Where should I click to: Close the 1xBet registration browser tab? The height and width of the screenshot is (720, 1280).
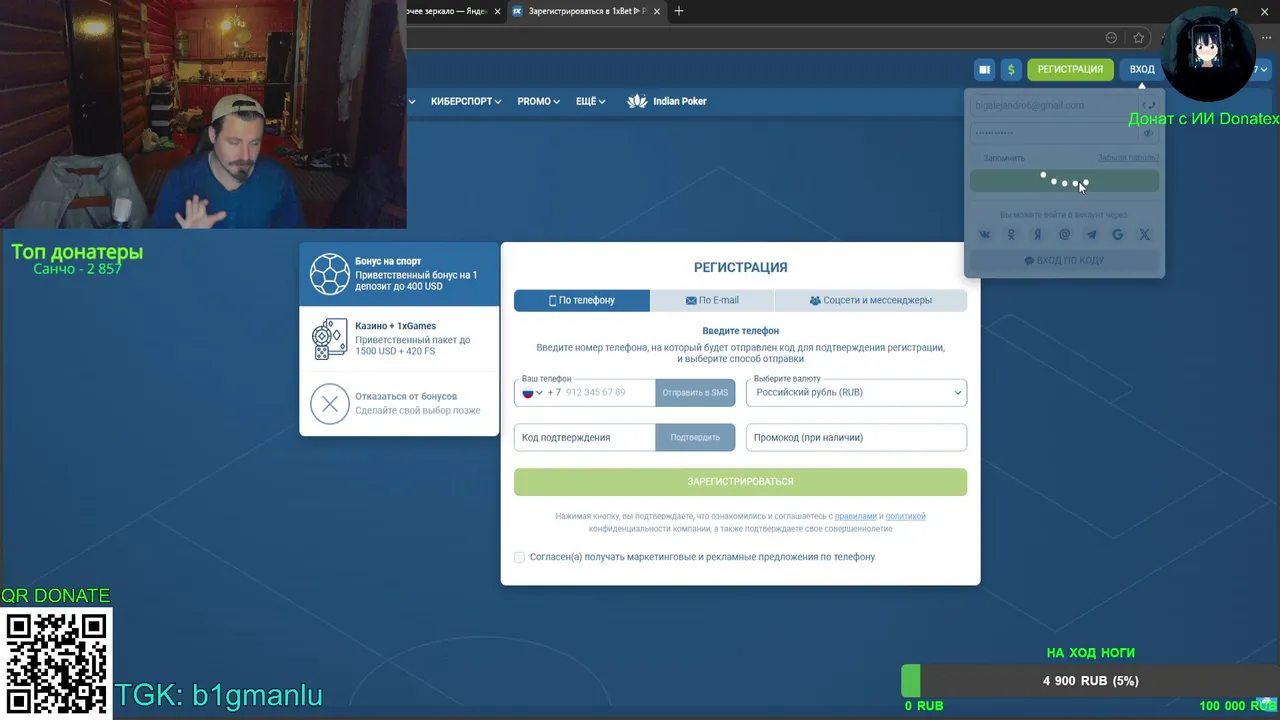pyautogui.click(x=658, y=12)
